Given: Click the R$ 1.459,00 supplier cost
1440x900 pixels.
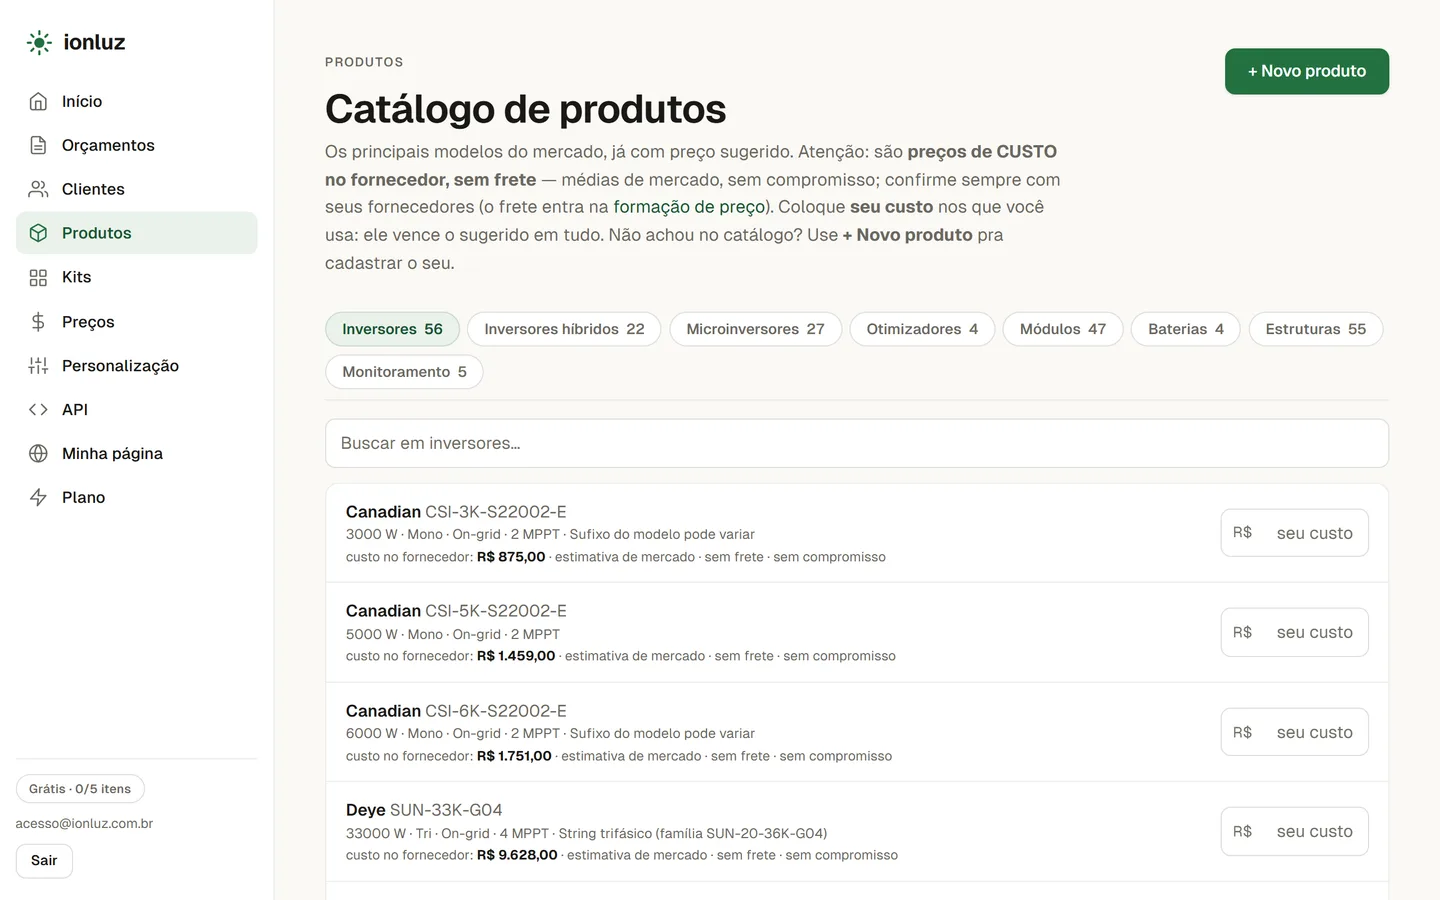Looking at the screenshot, I should [516, 656].
